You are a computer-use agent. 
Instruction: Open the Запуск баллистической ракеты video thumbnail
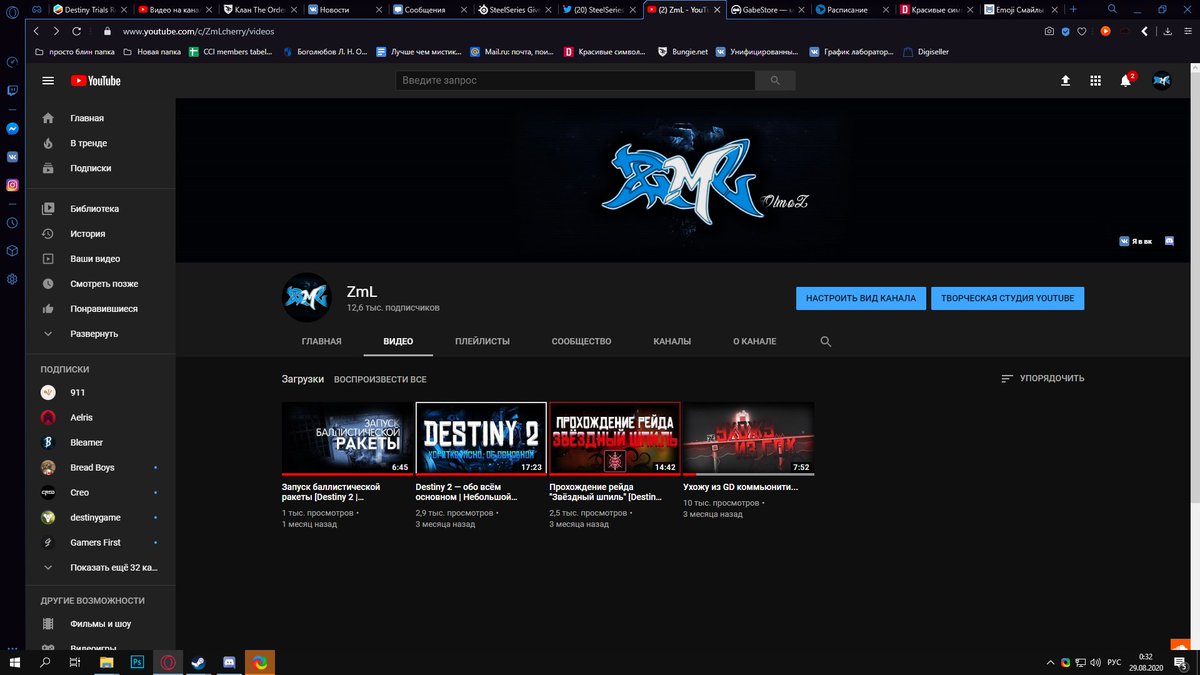(x=347, y=438)
